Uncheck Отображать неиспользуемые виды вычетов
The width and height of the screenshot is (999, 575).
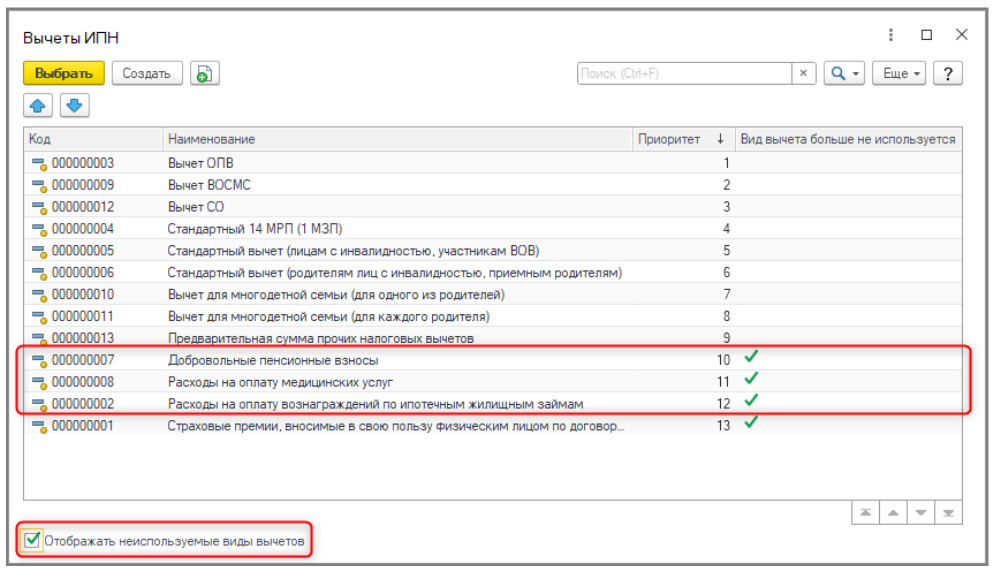pyautogui.click(x=33, y=540)
